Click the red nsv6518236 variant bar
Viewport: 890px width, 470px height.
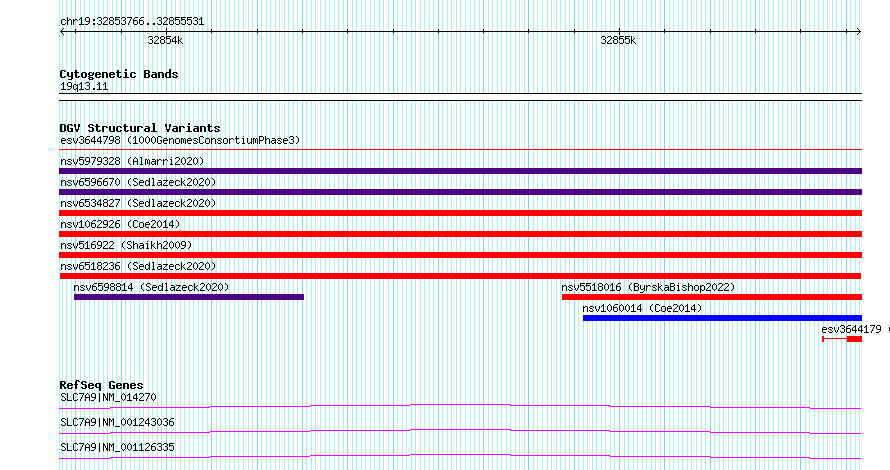pos(460,276)
